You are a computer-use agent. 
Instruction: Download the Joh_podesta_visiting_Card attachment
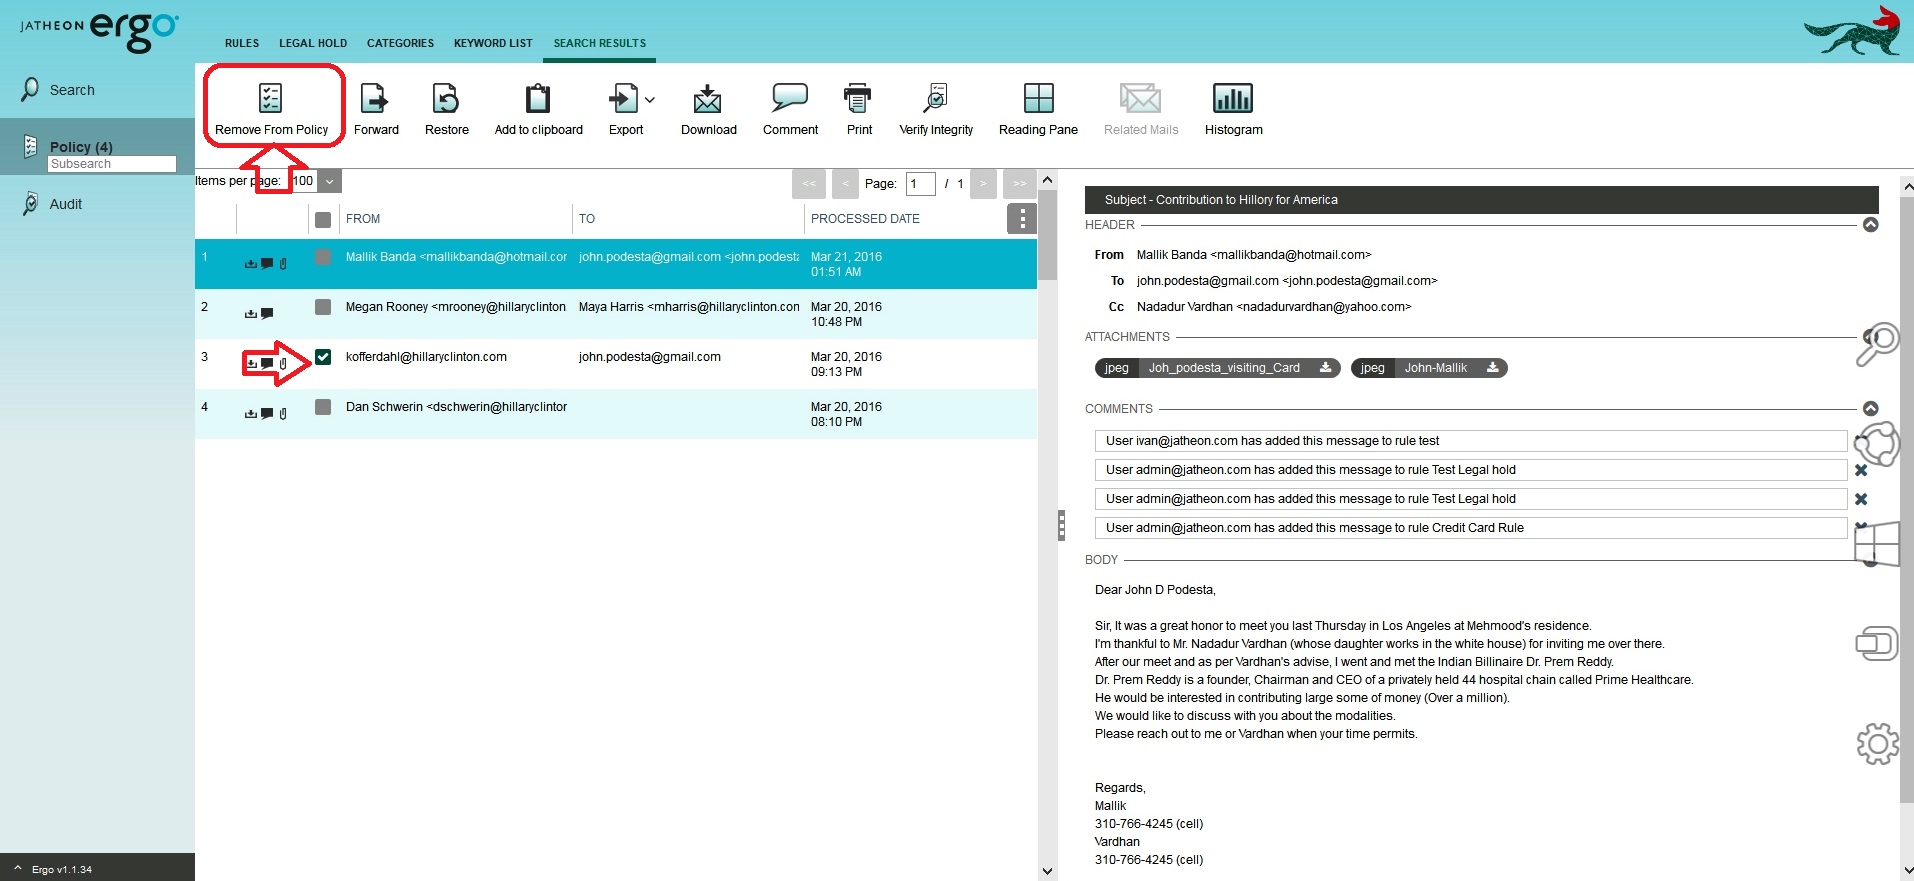click(x=1325, y=368)
